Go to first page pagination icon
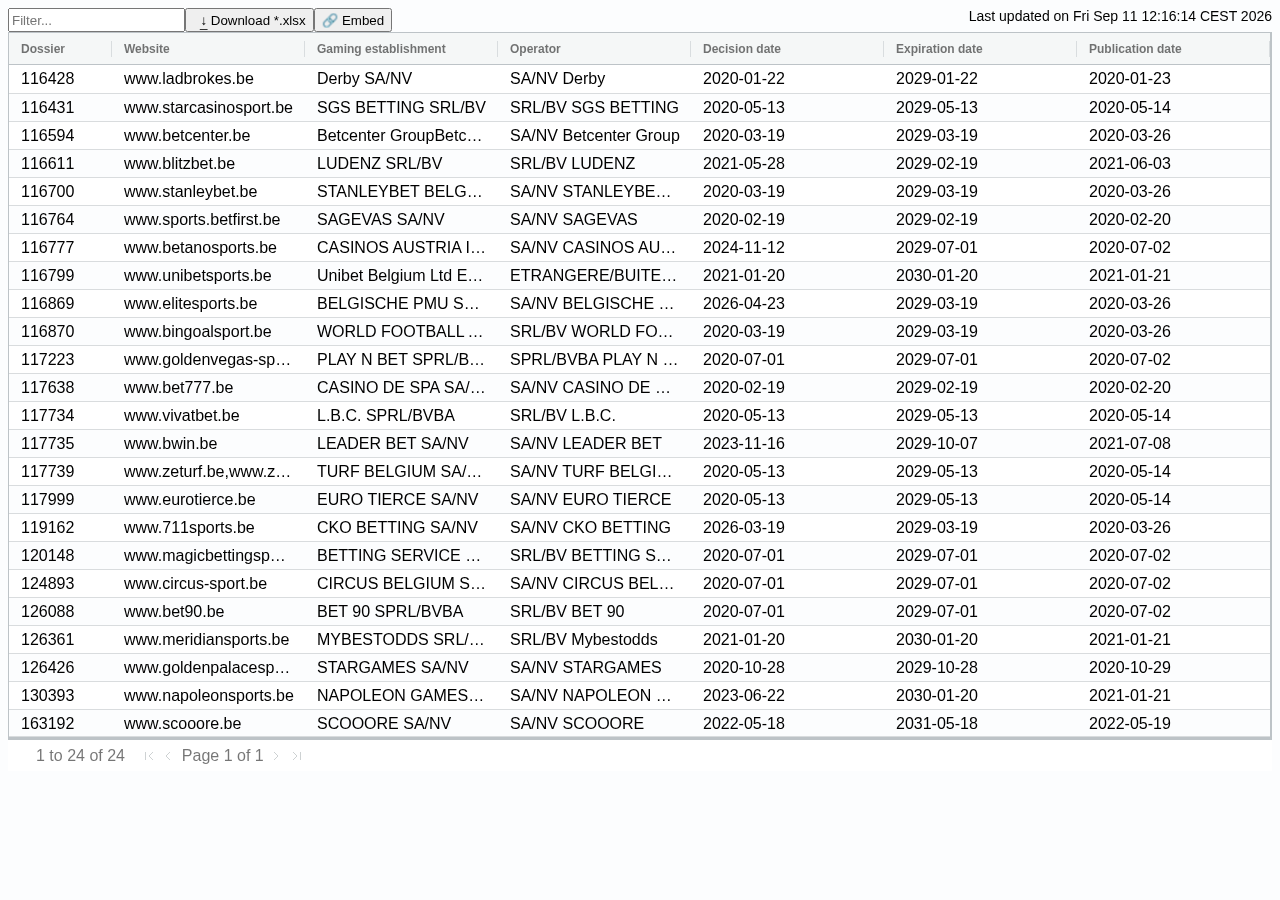This screenshot has height=900, width=1280. (x=149, y=756)
